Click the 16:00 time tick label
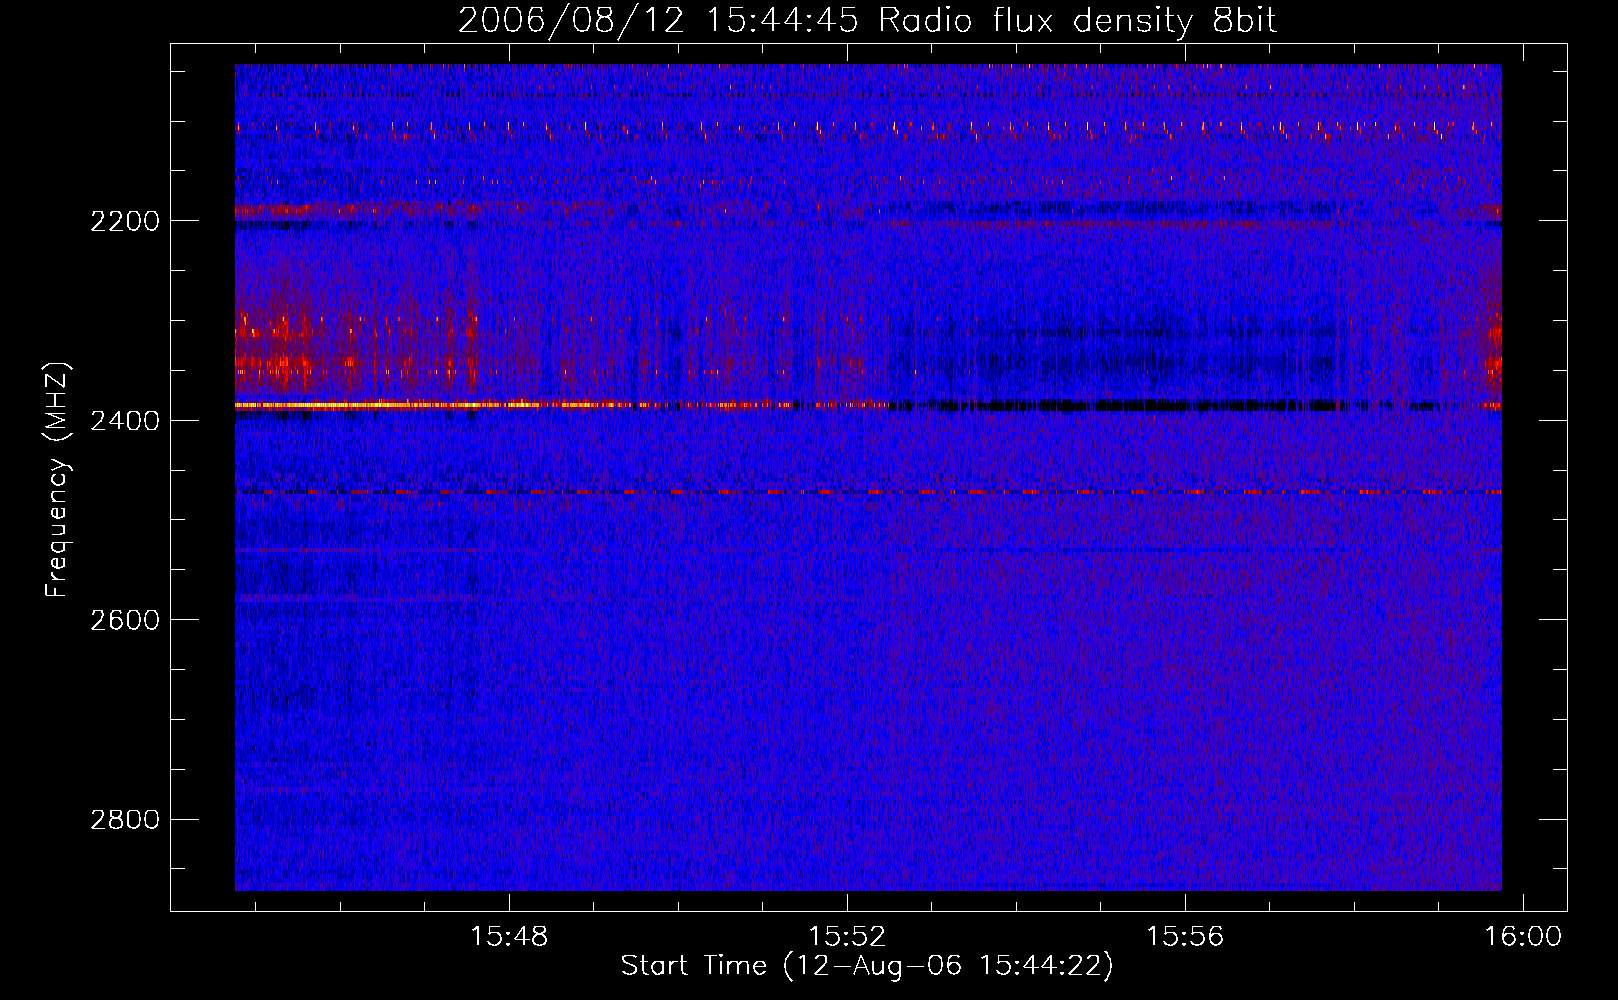1618x1000 pixels. (x=1523, y=937)
